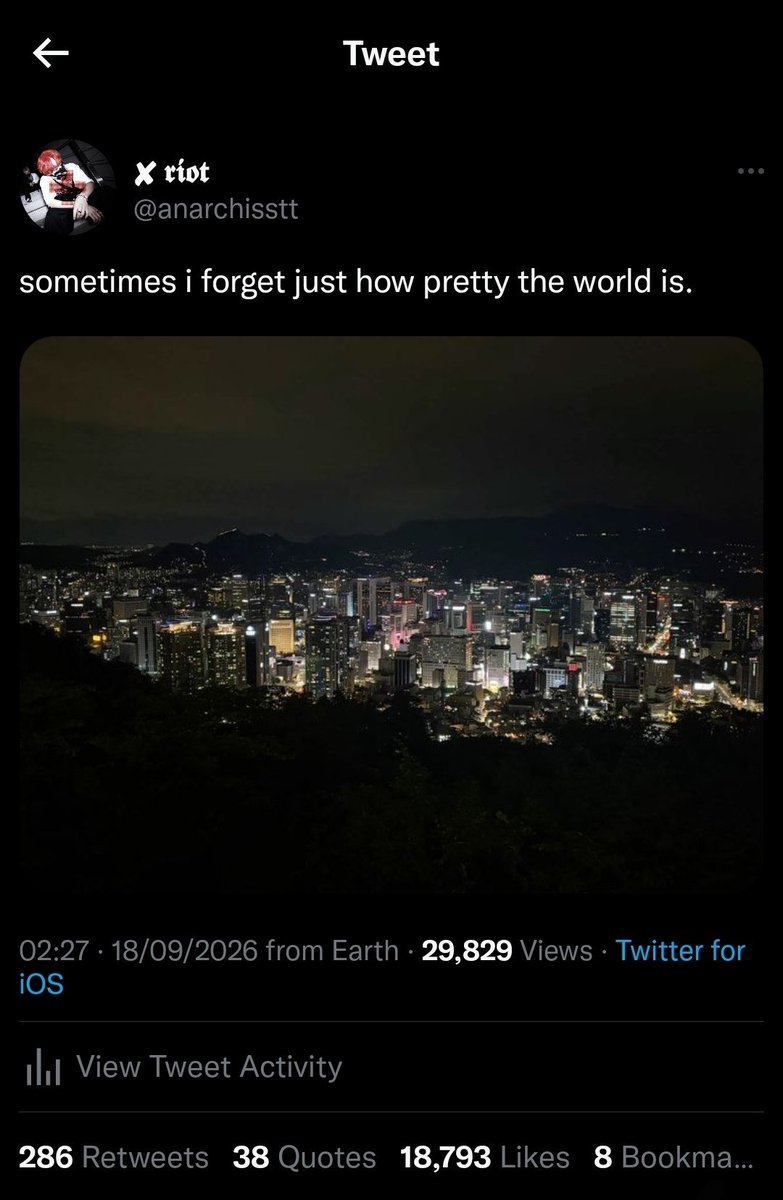This screenshot has width=783, height=1200.
Task: Open the Twitter for iOS link
Action: [383, 967]
